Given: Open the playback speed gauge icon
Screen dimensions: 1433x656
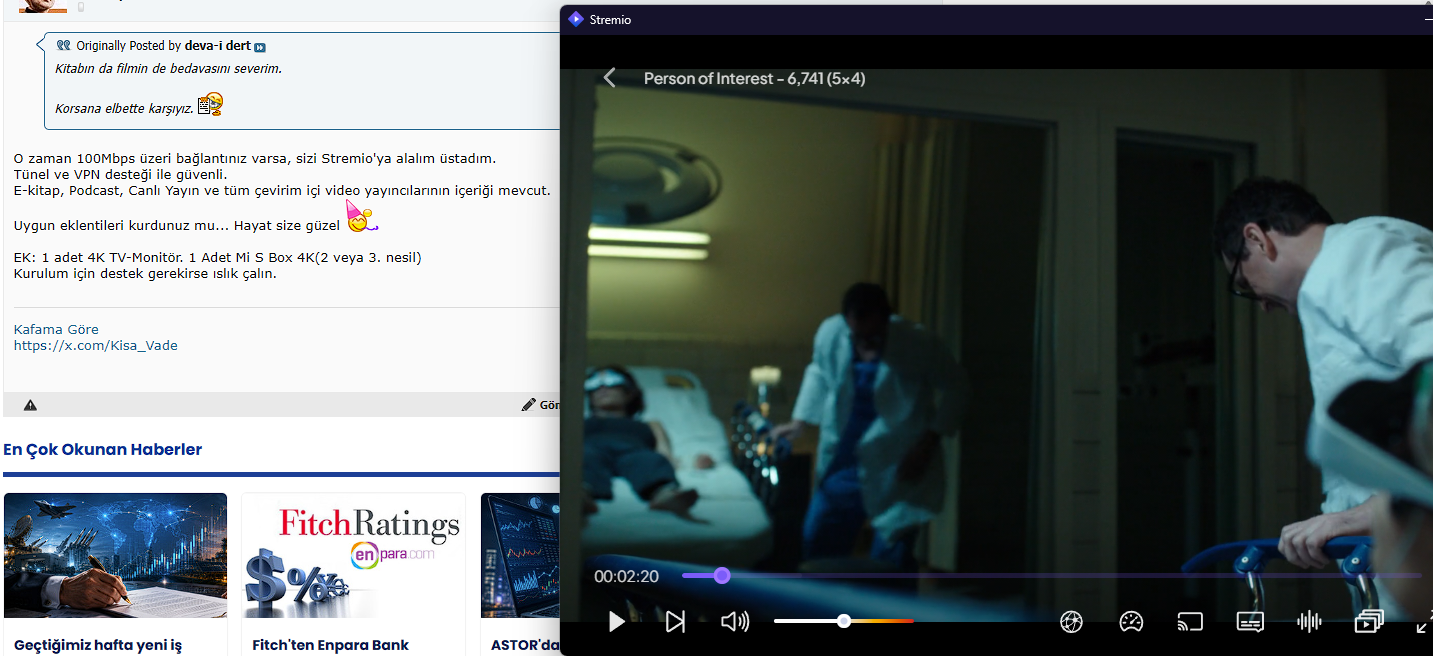Looking at the screenshot, I should pyautogui.click(x=1131, y=622).
